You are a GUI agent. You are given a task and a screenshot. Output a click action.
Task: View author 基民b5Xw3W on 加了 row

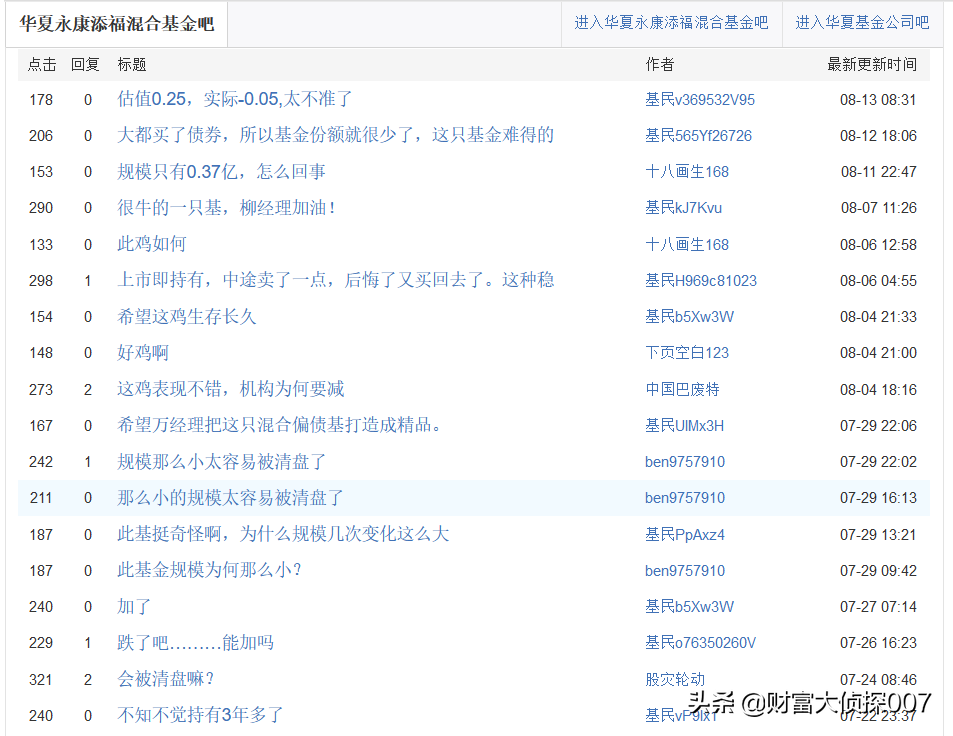click(689, 607)
